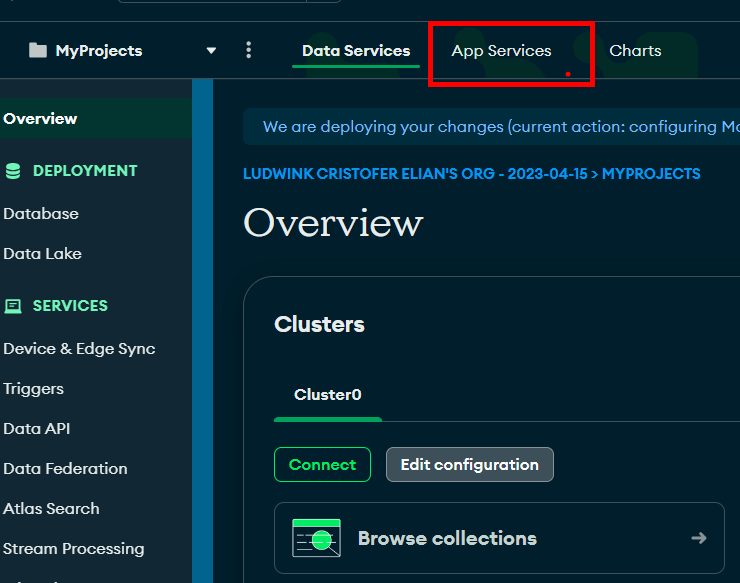This screenshot has height=583, width=740.
Task: Click the MYPROJECTS breadcrumb link
Action: click(x=651, y=174)
